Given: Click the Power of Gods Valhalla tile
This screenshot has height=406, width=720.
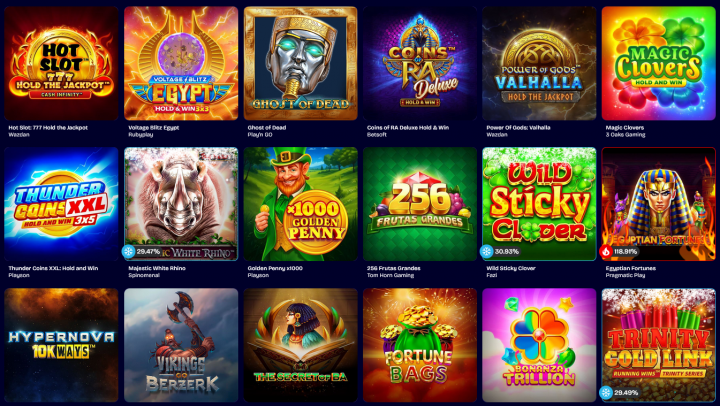Looking at the screenshot, I should tap(539, 63).
